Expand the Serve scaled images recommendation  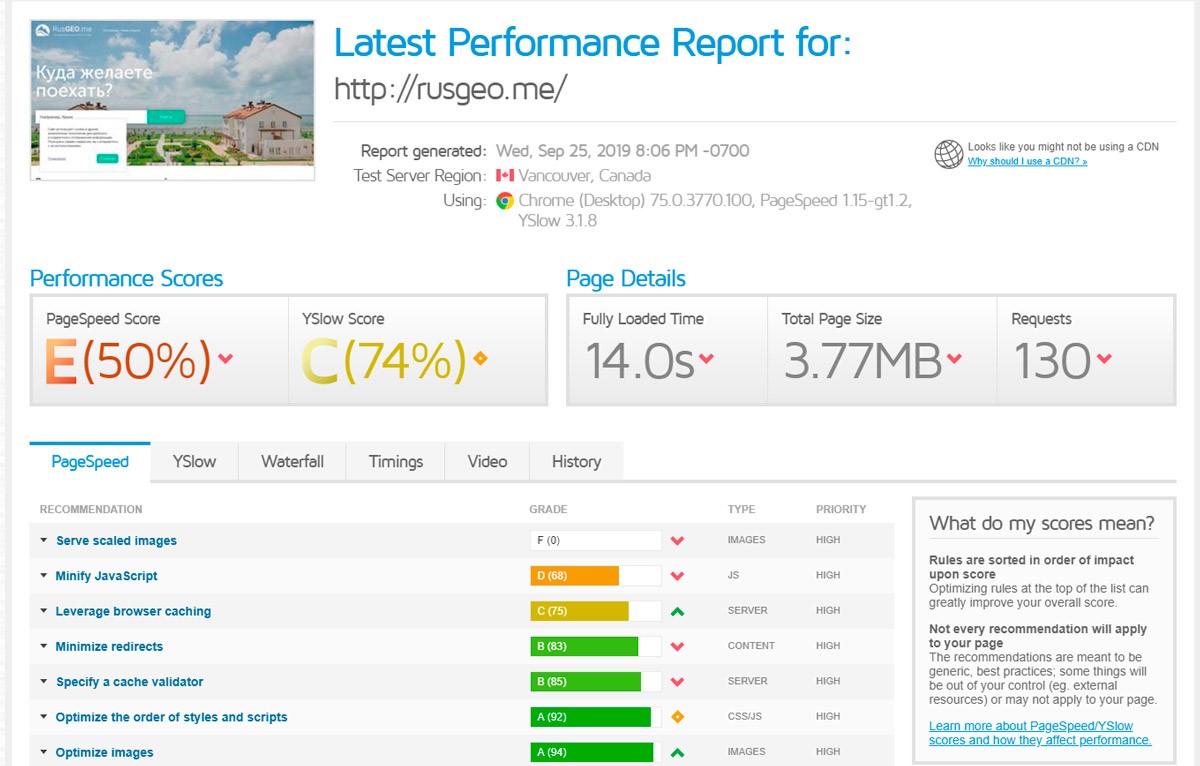pos(116,541)
